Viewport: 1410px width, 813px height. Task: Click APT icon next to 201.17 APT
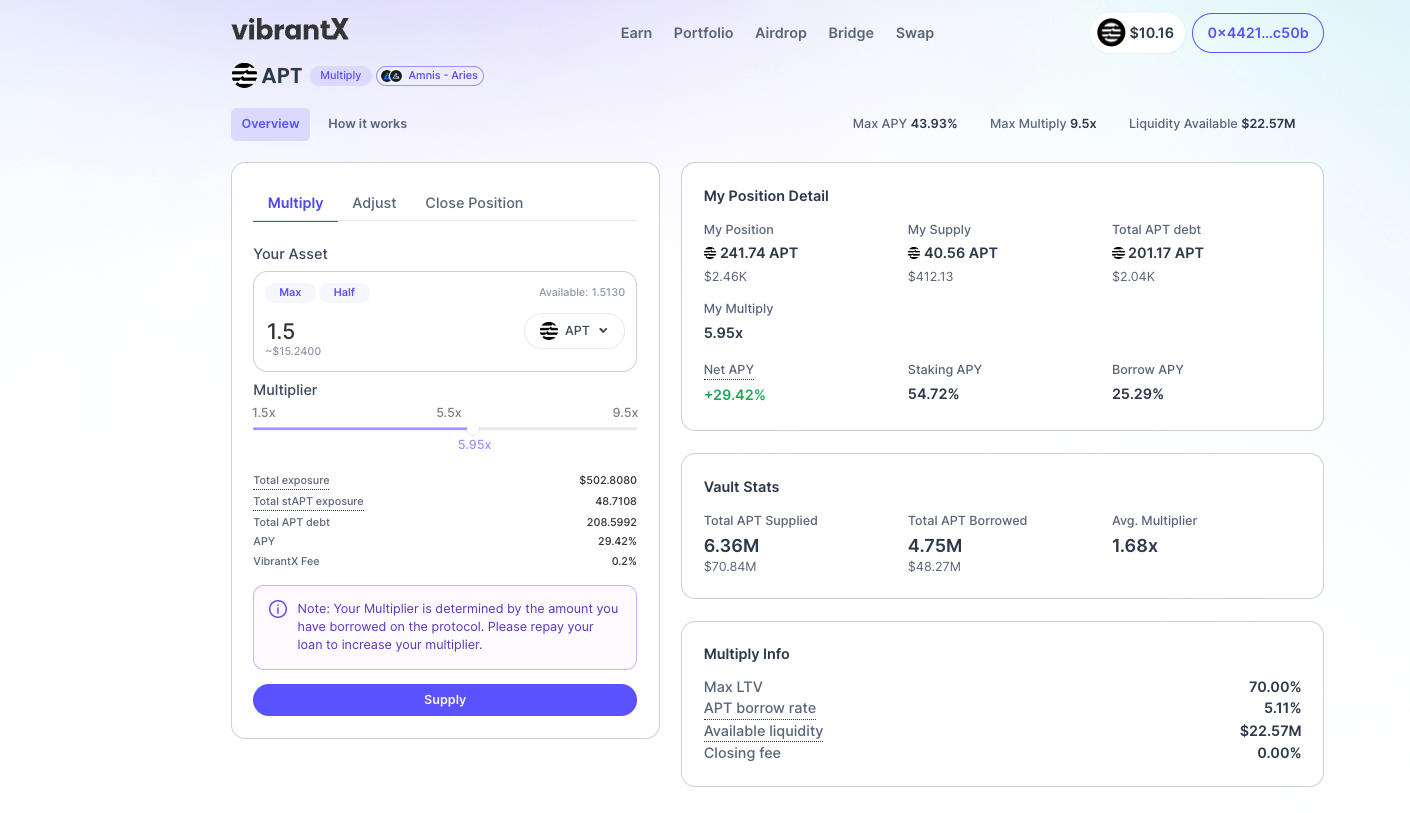(1118, 253)
